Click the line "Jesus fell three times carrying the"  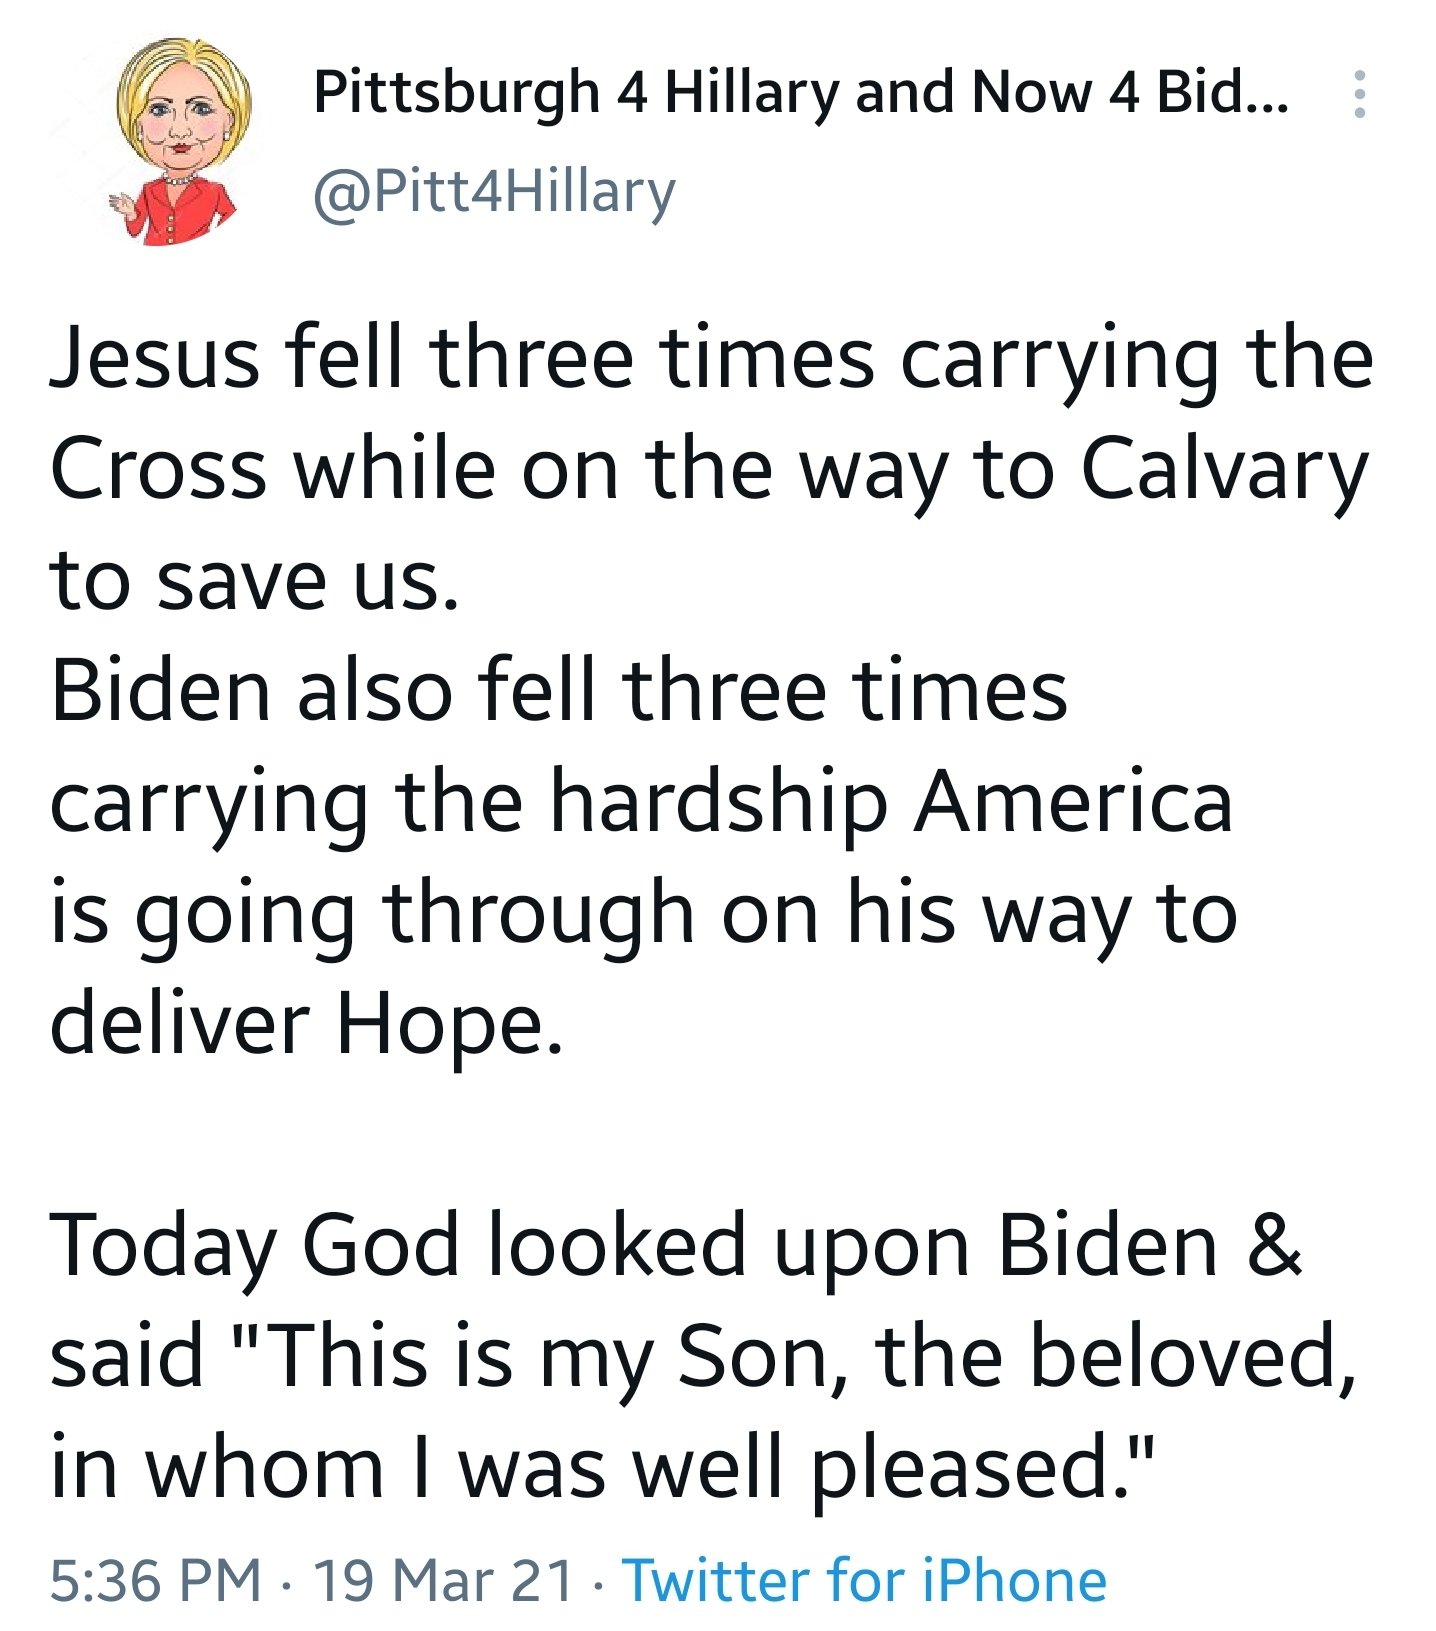pyautogui.click(x=710, y=360)
